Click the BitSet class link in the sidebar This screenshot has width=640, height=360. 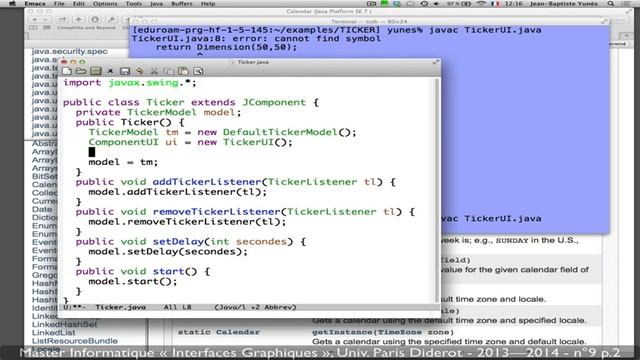[44, 176]
